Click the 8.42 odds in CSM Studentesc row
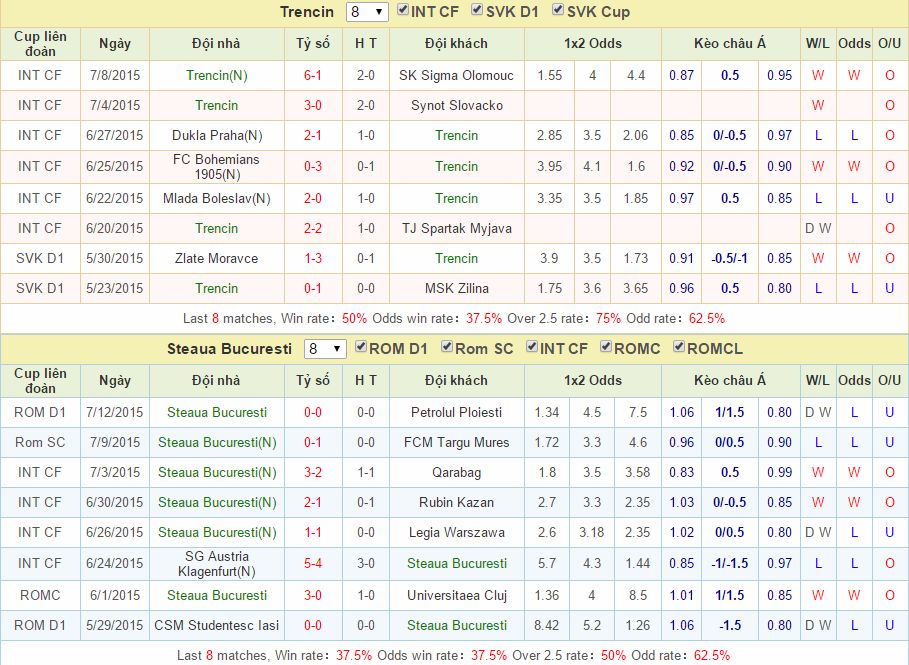The height and width of the screenshot is (665, 909). 547,626
